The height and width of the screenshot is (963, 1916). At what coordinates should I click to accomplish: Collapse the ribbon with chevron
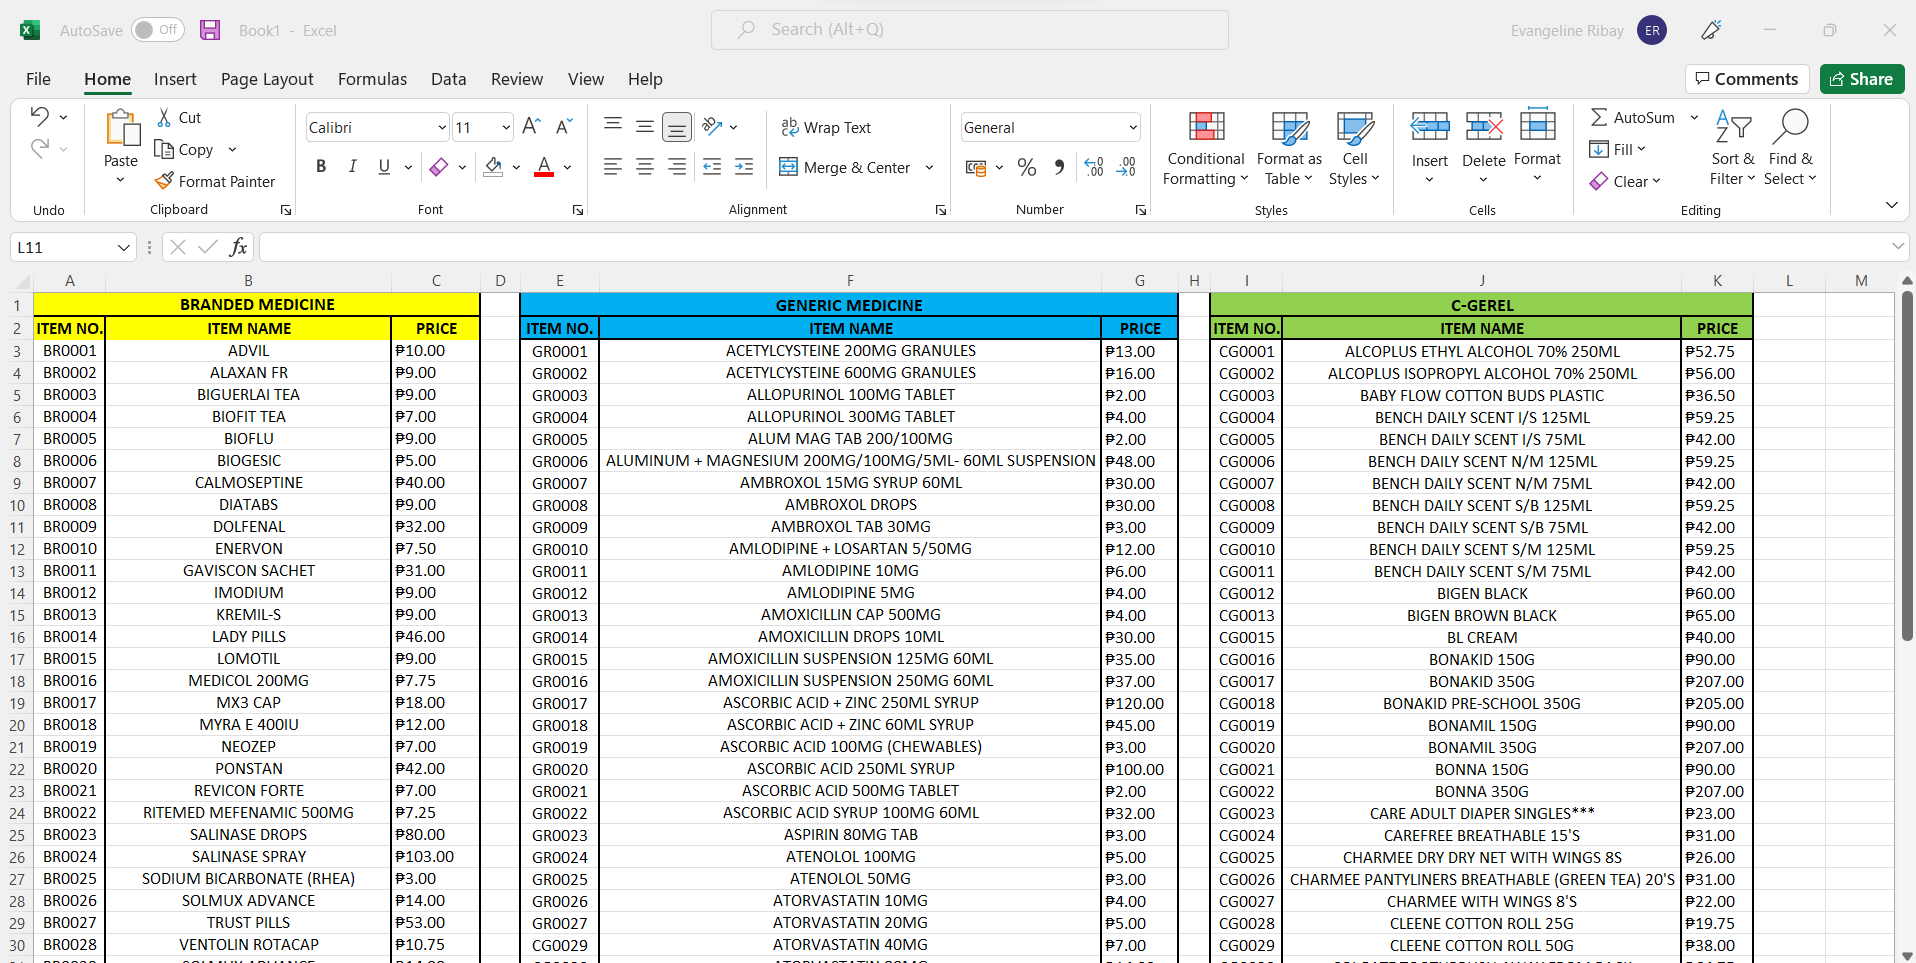tap(1891, 205)
